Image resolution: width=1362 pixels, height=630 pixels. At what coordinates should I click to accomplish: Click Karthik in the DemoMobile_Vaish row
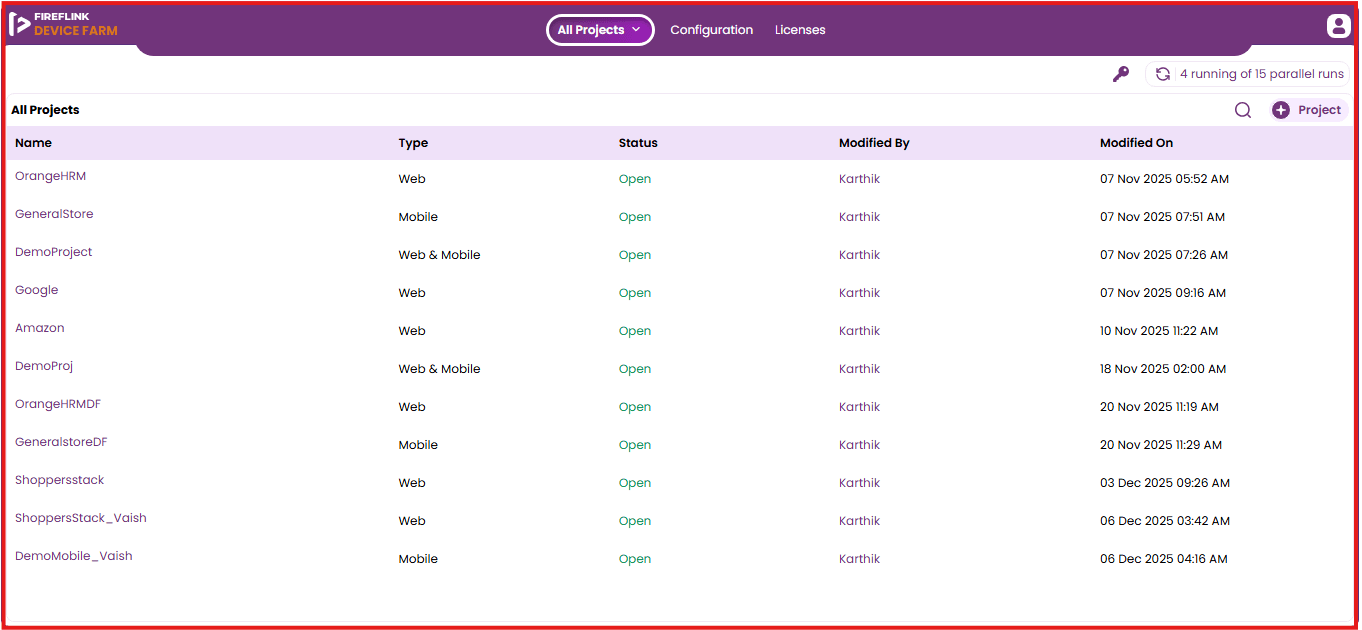(860, 559)
